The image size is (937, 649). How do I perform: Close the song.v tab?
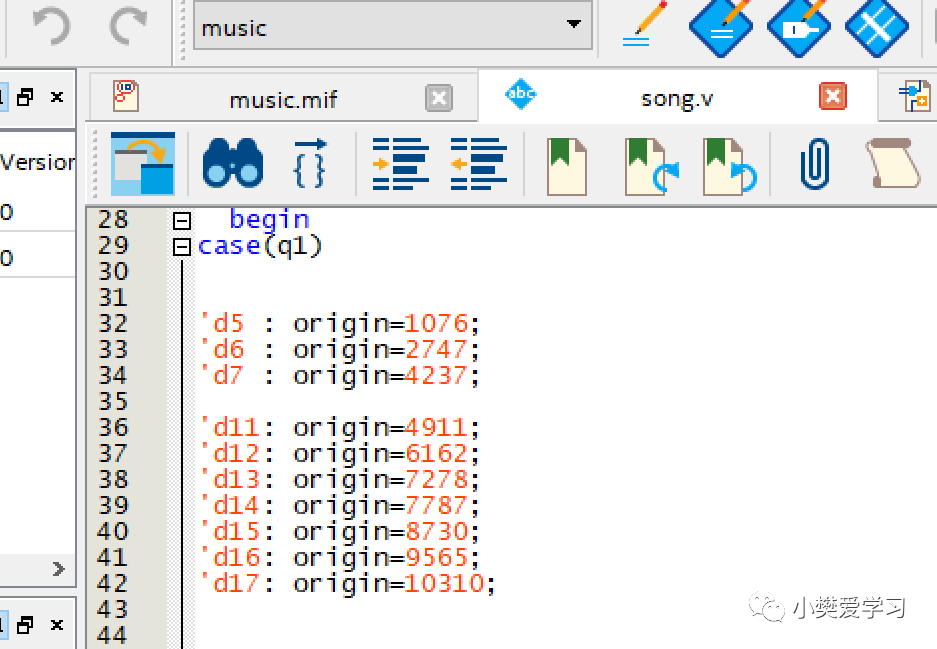click(832, 96)
